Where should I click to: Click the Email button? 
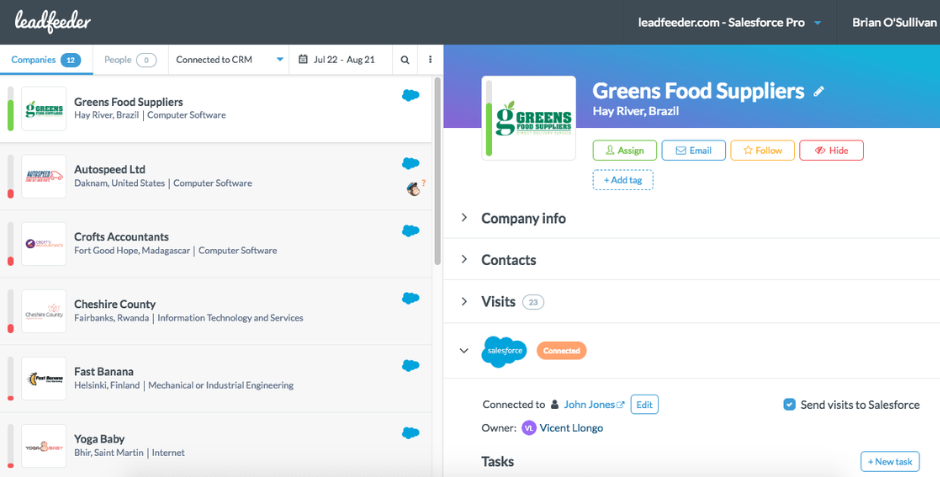pyautogui.click(x=694, y=150)
